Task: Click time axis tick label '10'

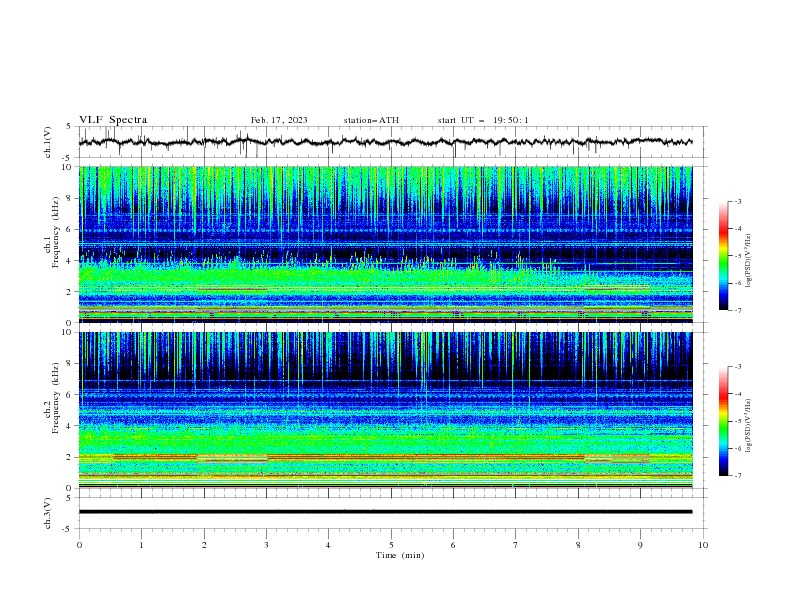Action: click(703, 545)
